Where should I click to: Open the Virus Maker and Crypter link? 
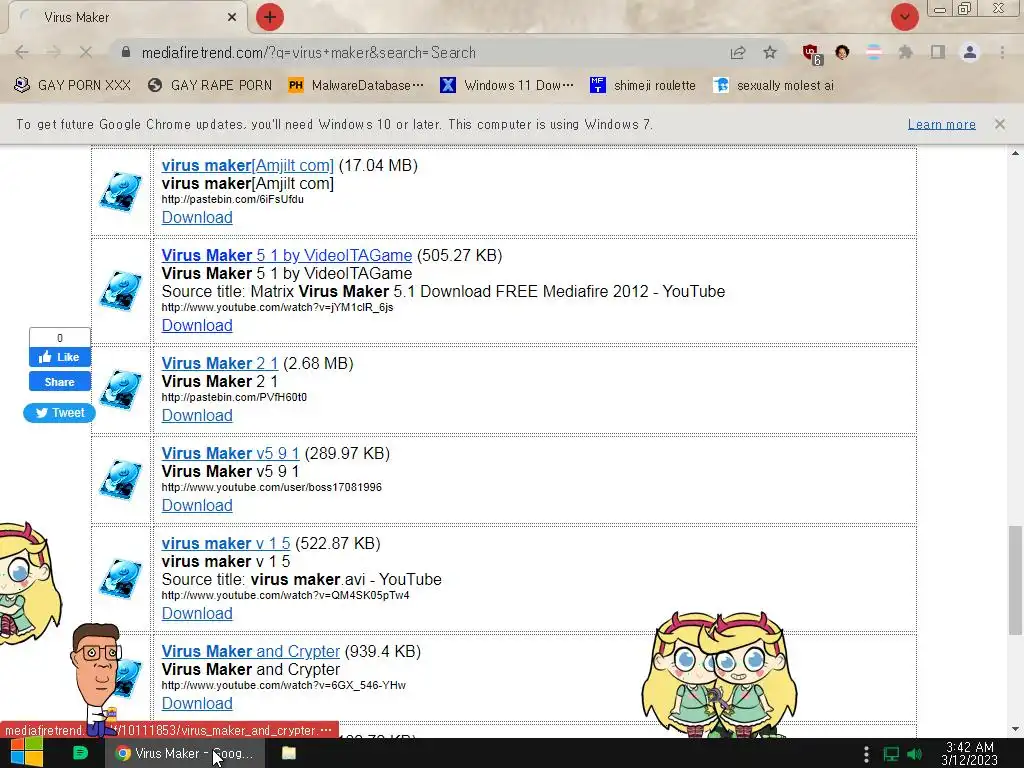pyautogui.click(x=251, y=651)
